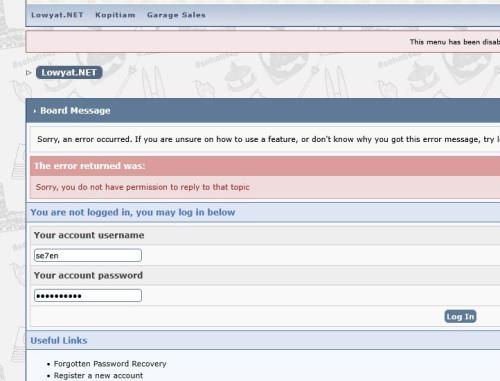Click the Log In button
Viewport: 500px width, 381px height.
pos(460,316)
